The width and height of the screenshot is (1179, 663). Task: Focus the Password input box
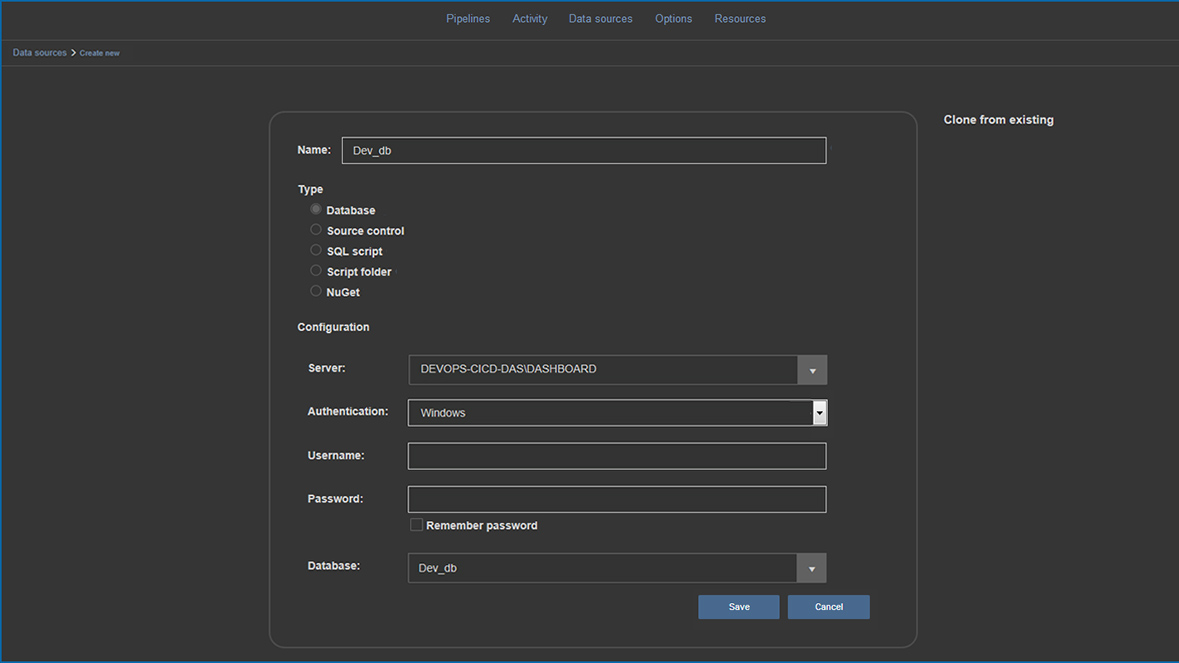(x=616, y=499)
